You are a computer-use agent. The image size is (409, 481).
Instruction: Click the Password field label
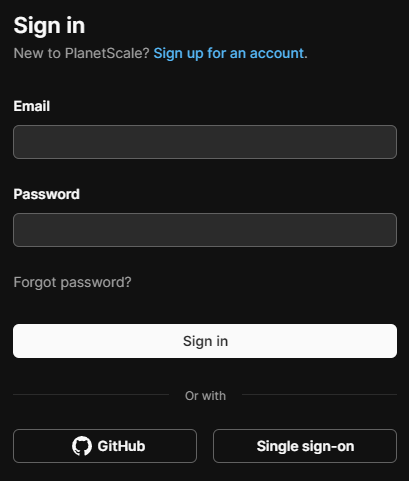47,194
